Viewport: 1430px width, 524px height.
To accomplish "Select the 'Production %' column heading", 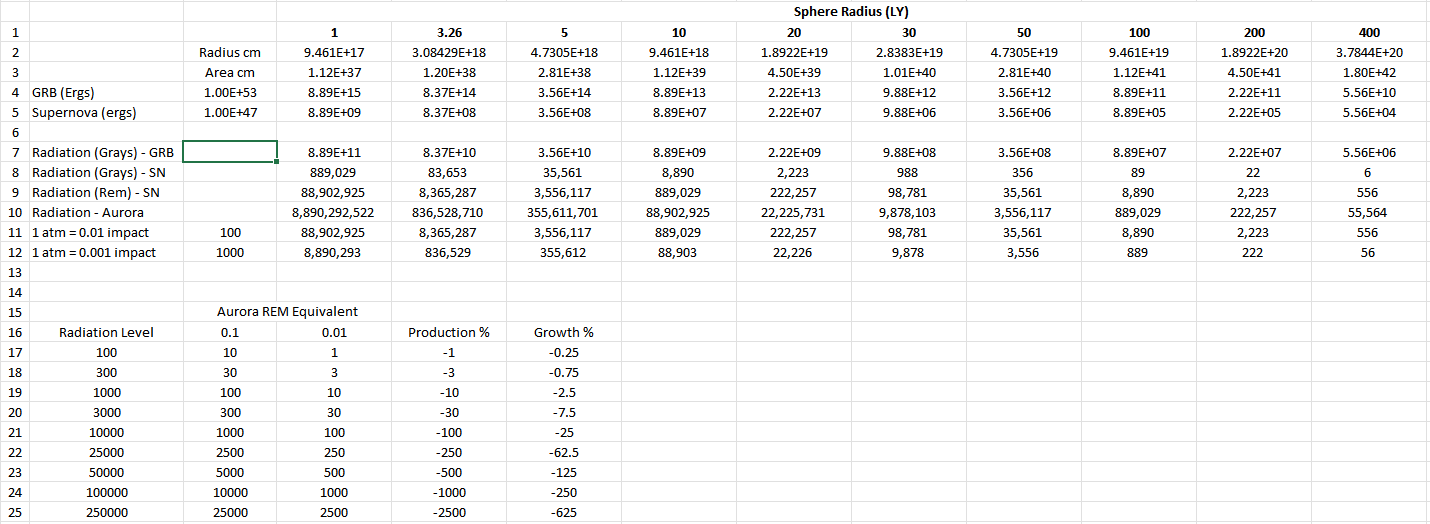I will (449, 332).
